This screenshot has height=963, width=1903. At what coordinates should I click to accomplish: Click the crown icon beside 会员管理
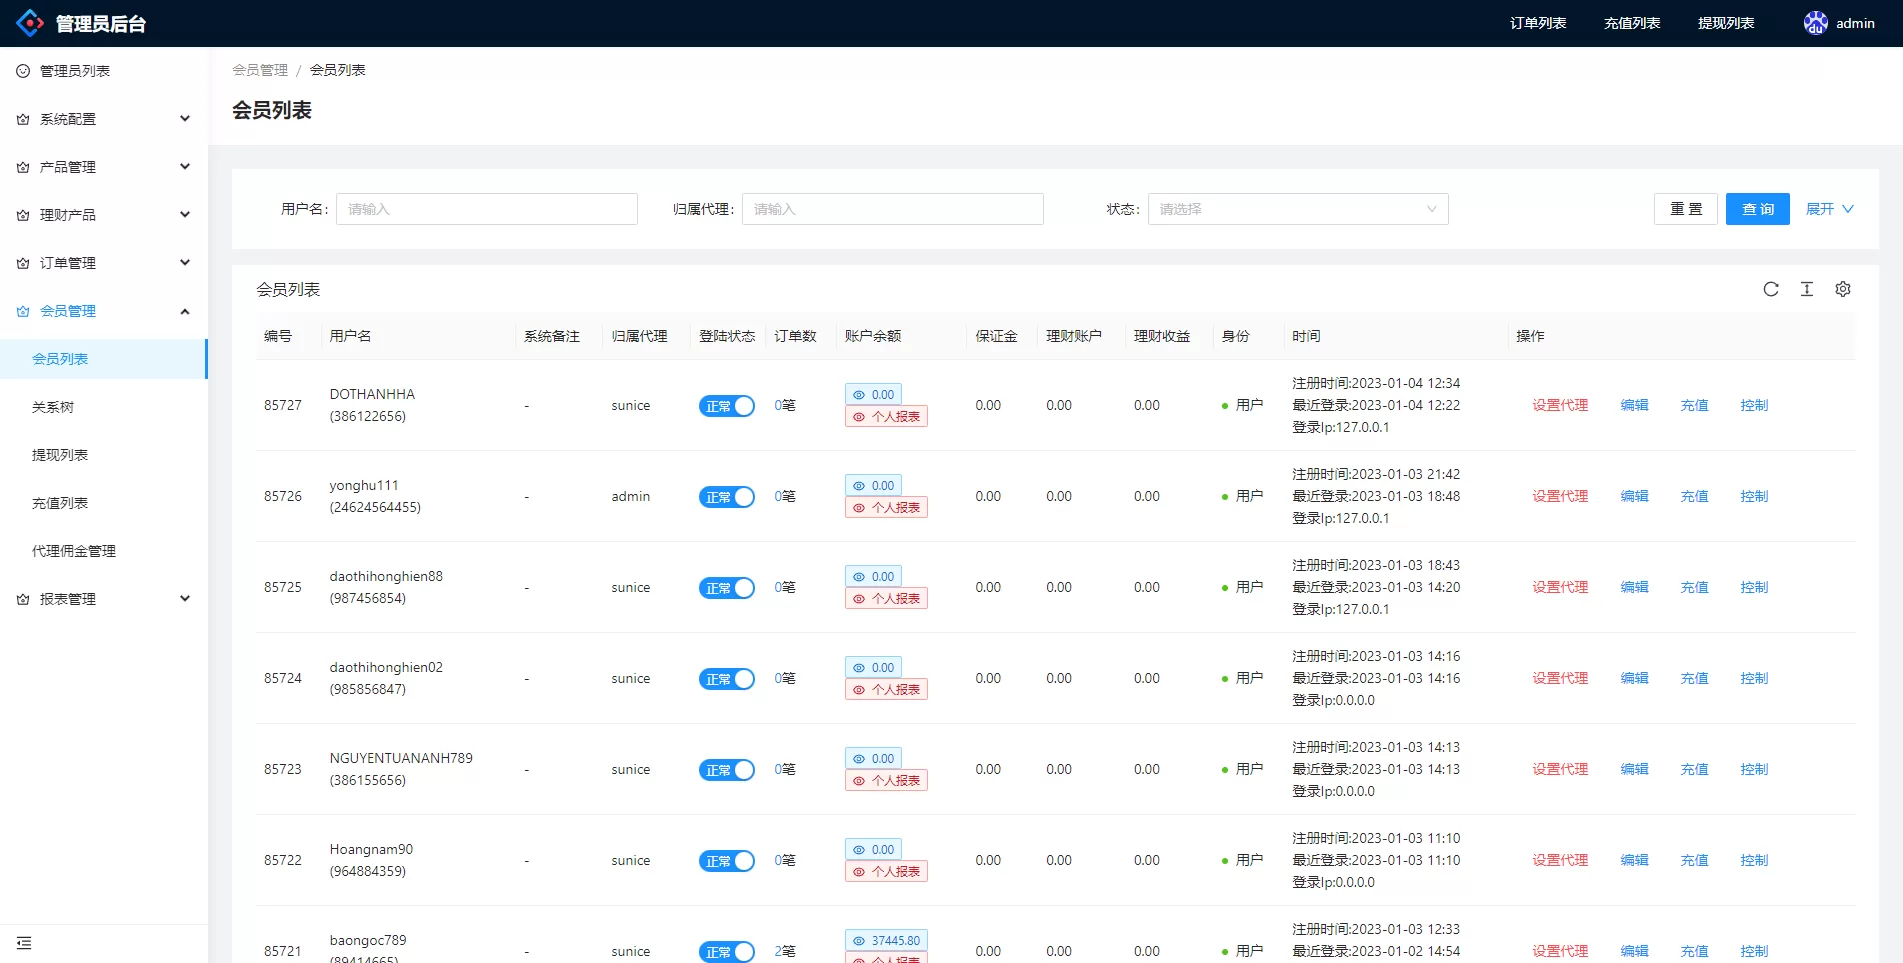[x=23, y=311]
